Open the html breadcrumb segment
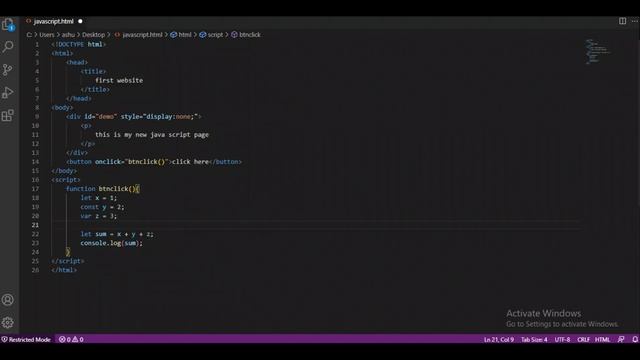The width and height of the screenshot is (640, 360). pos(181,35)
